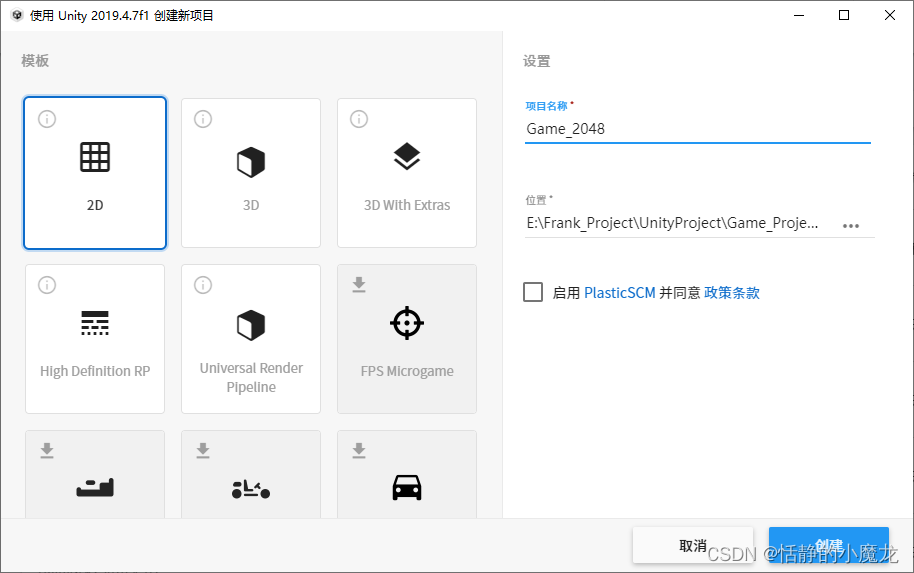Click the 模板 templates heading

pos(35,61)
